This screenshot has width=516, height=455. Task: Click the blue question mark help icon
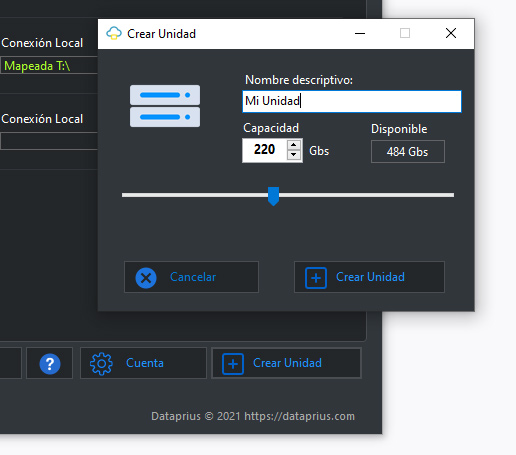[50, 364]
